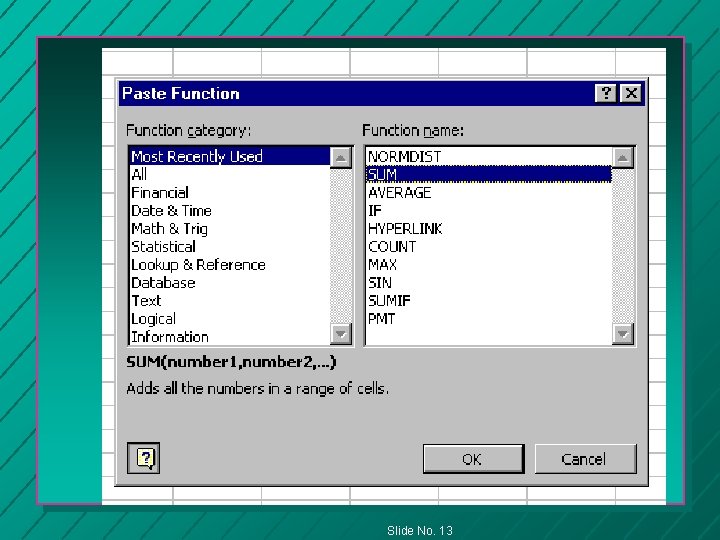The image size is (720, 540).
Task: Select Most Recently Used category
Action: tap(230, 157)
